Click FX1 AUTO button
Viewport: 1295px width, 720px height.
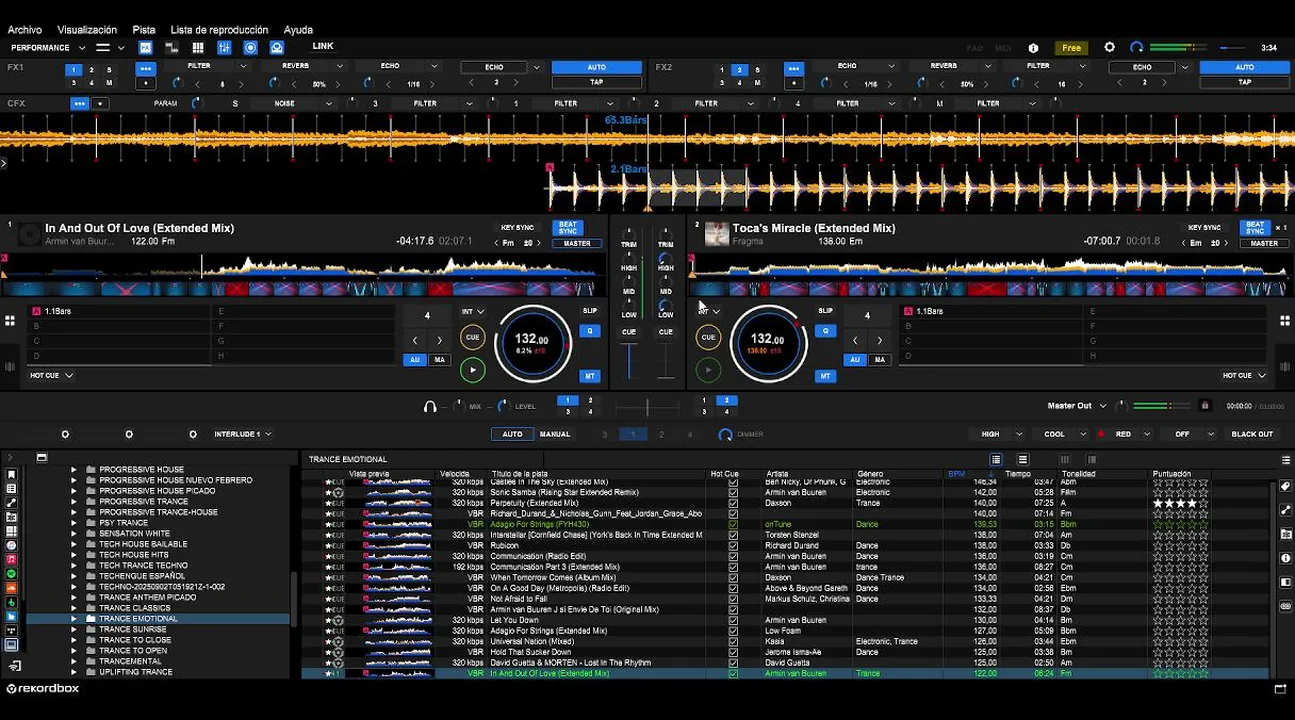[x=596, y=67]
